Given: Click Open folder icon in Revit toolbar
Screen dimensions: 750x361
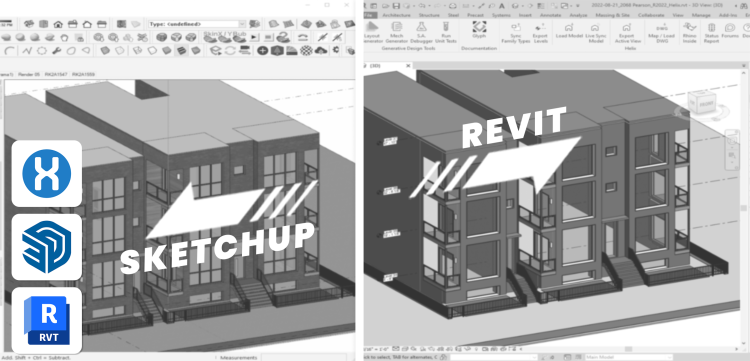Looking at the screenshot, I should (x=385, y=6).
